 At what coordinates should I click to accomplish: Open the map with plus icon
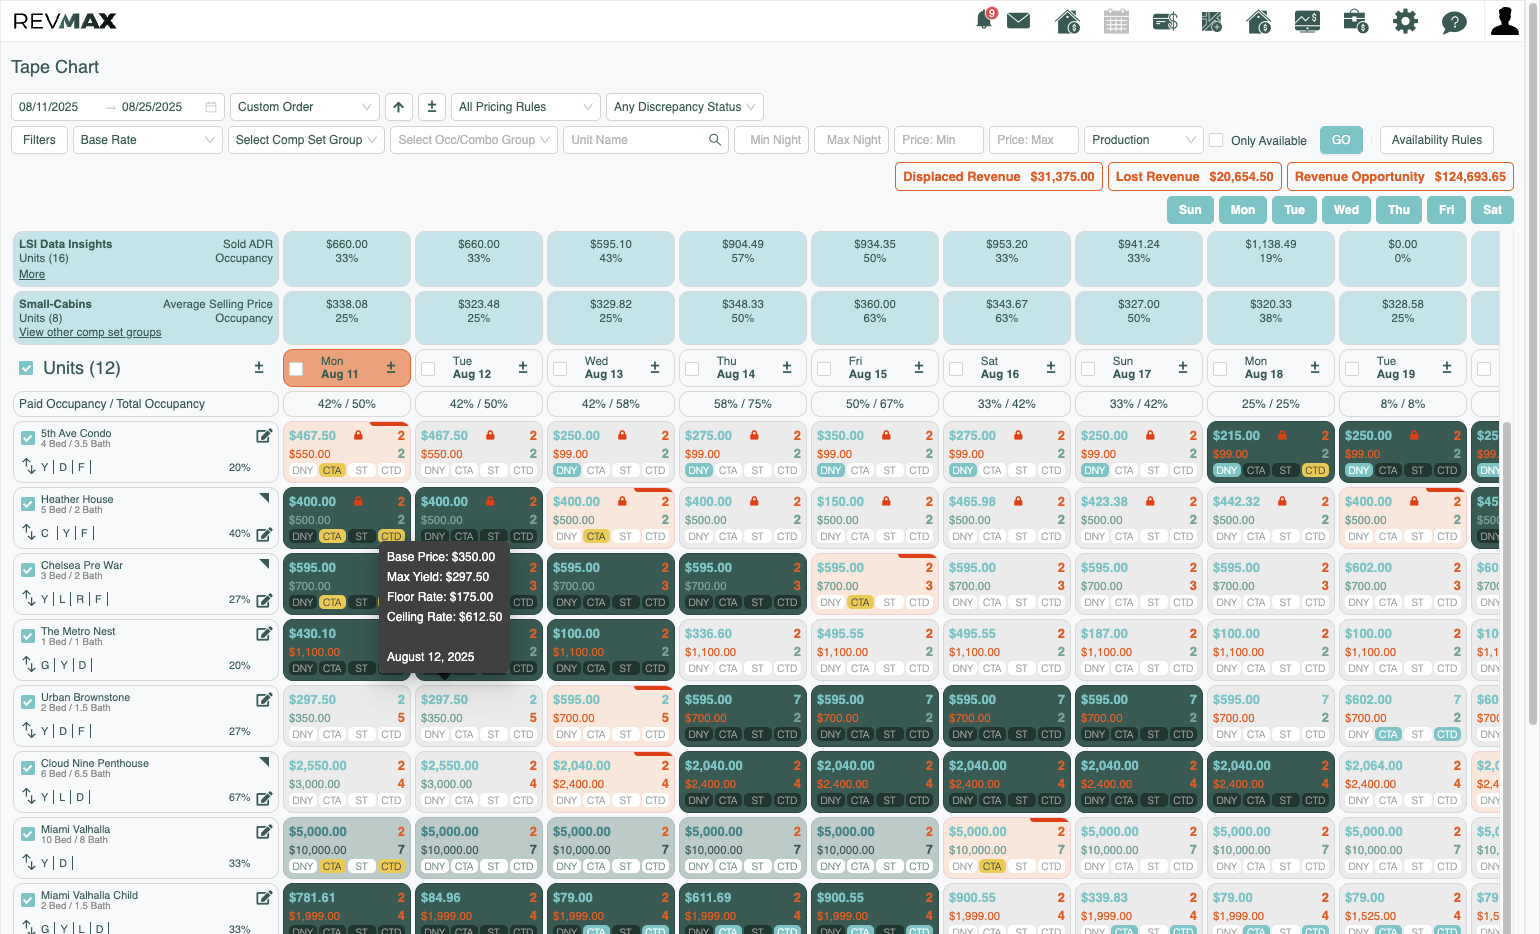pyautogui.click(x=1212, y=21)
